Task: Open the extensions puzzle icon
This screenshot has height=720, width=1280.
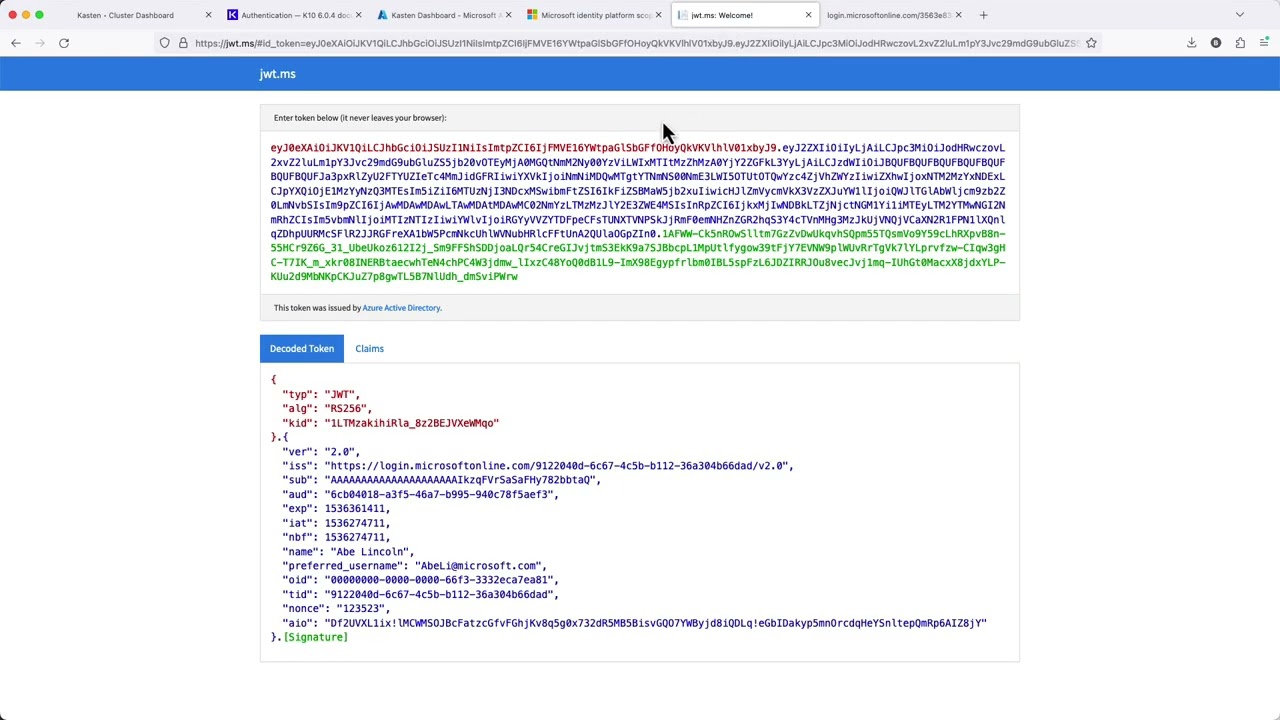Action: click(x=1240, y=43)
